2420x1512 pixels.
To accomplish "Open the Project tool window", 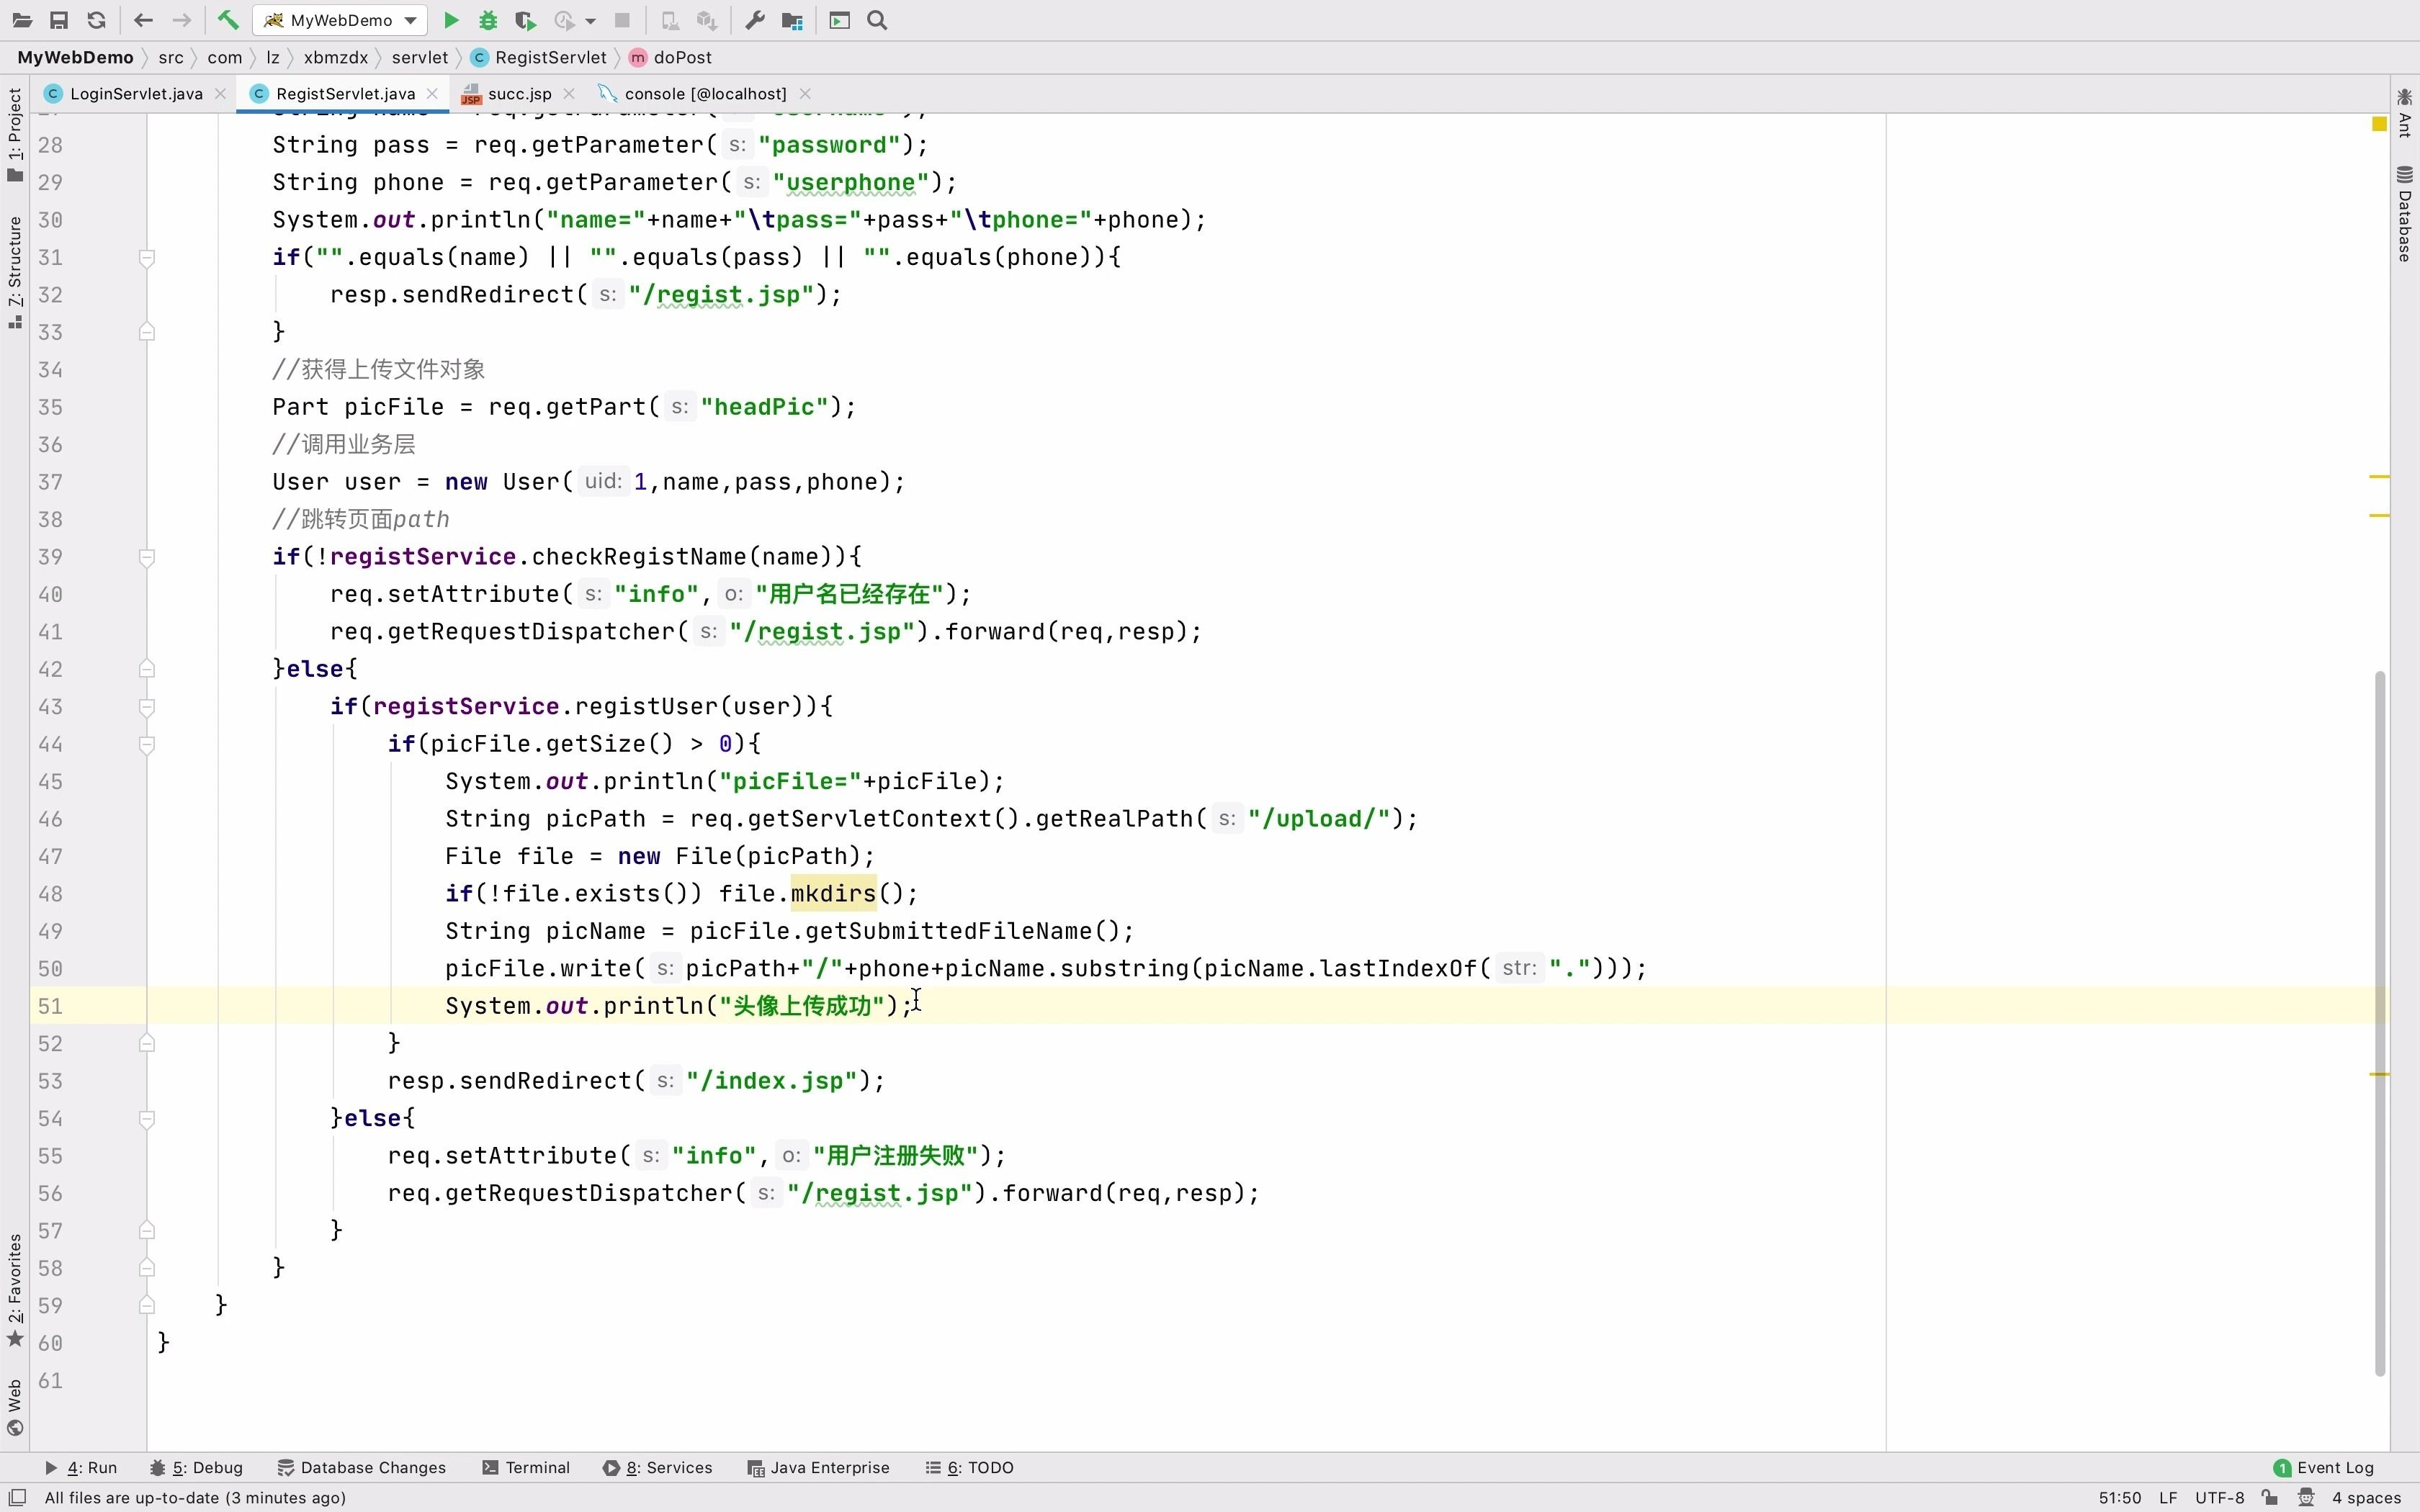I will point(15,135).
